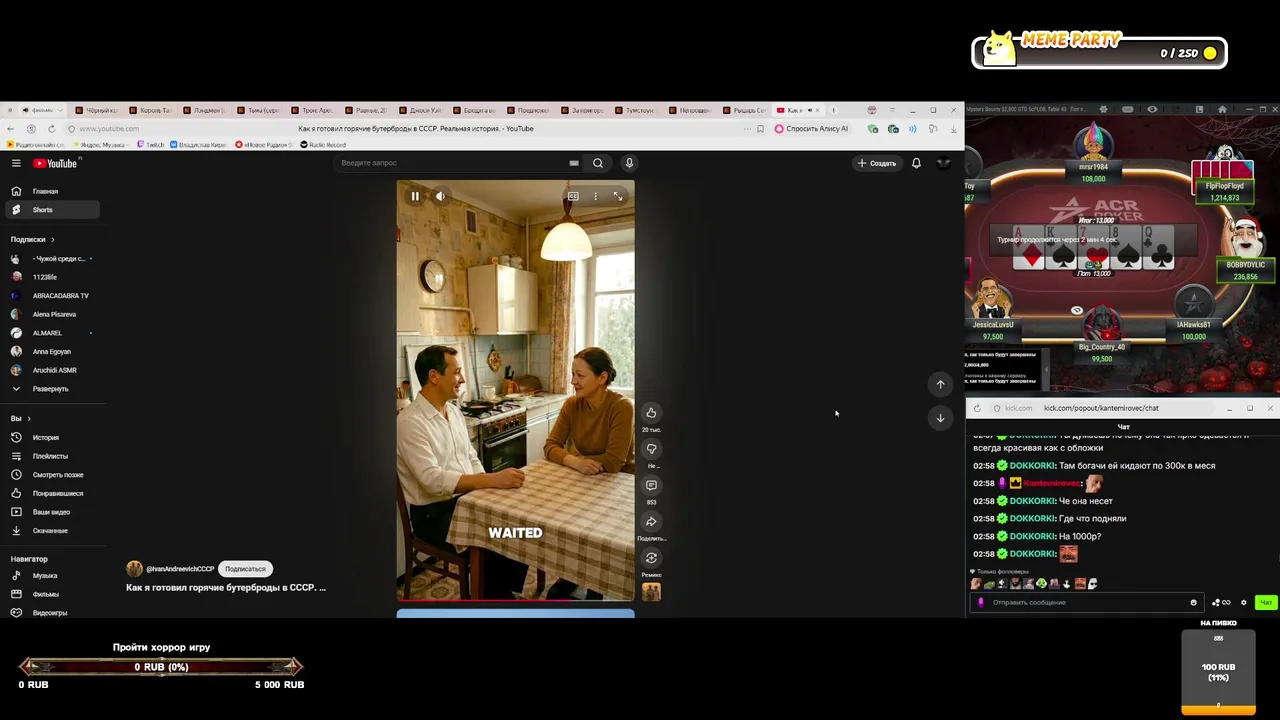The height and width of the screenshot is (720, 1280).
Task: Like the Shorts video
Action: click(651, 413)
